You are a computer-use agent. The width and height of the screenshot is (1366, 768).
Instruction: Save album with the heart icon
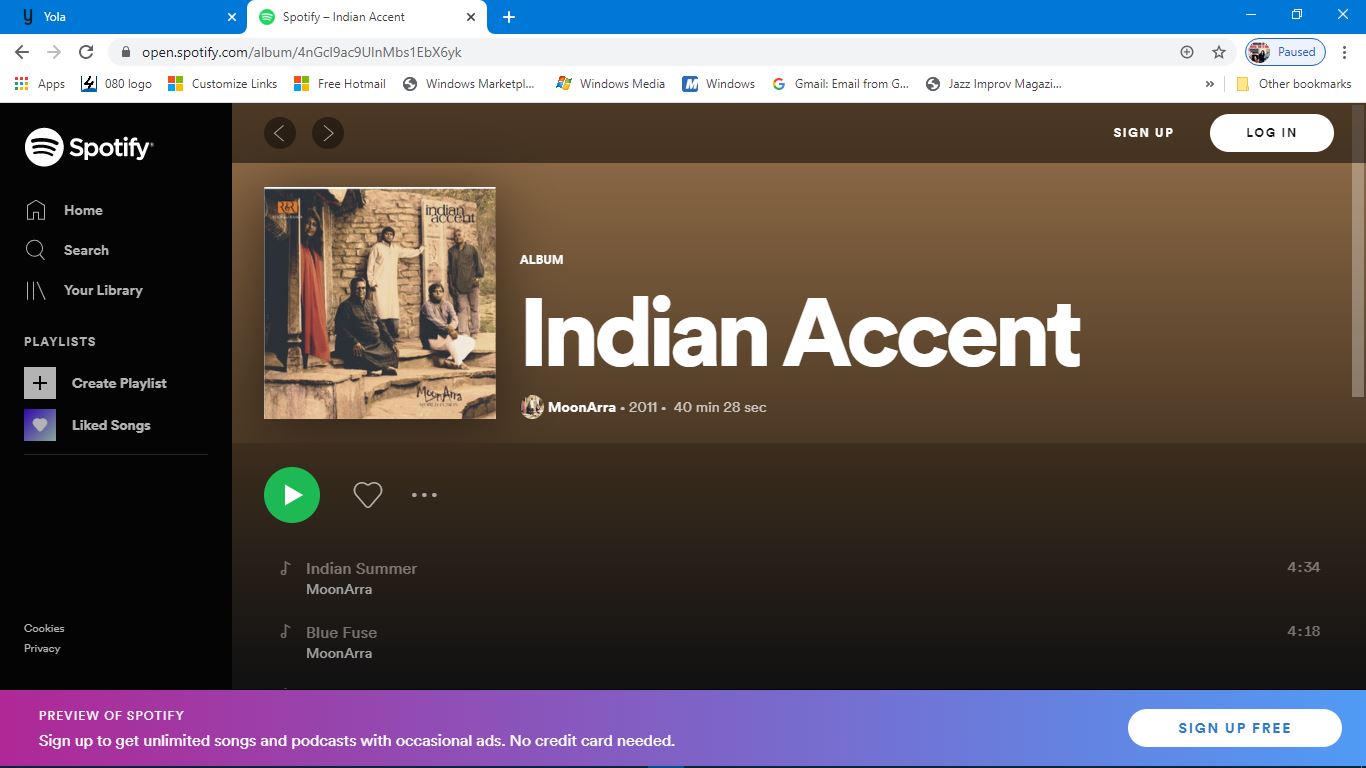click(x=368, y=495)
